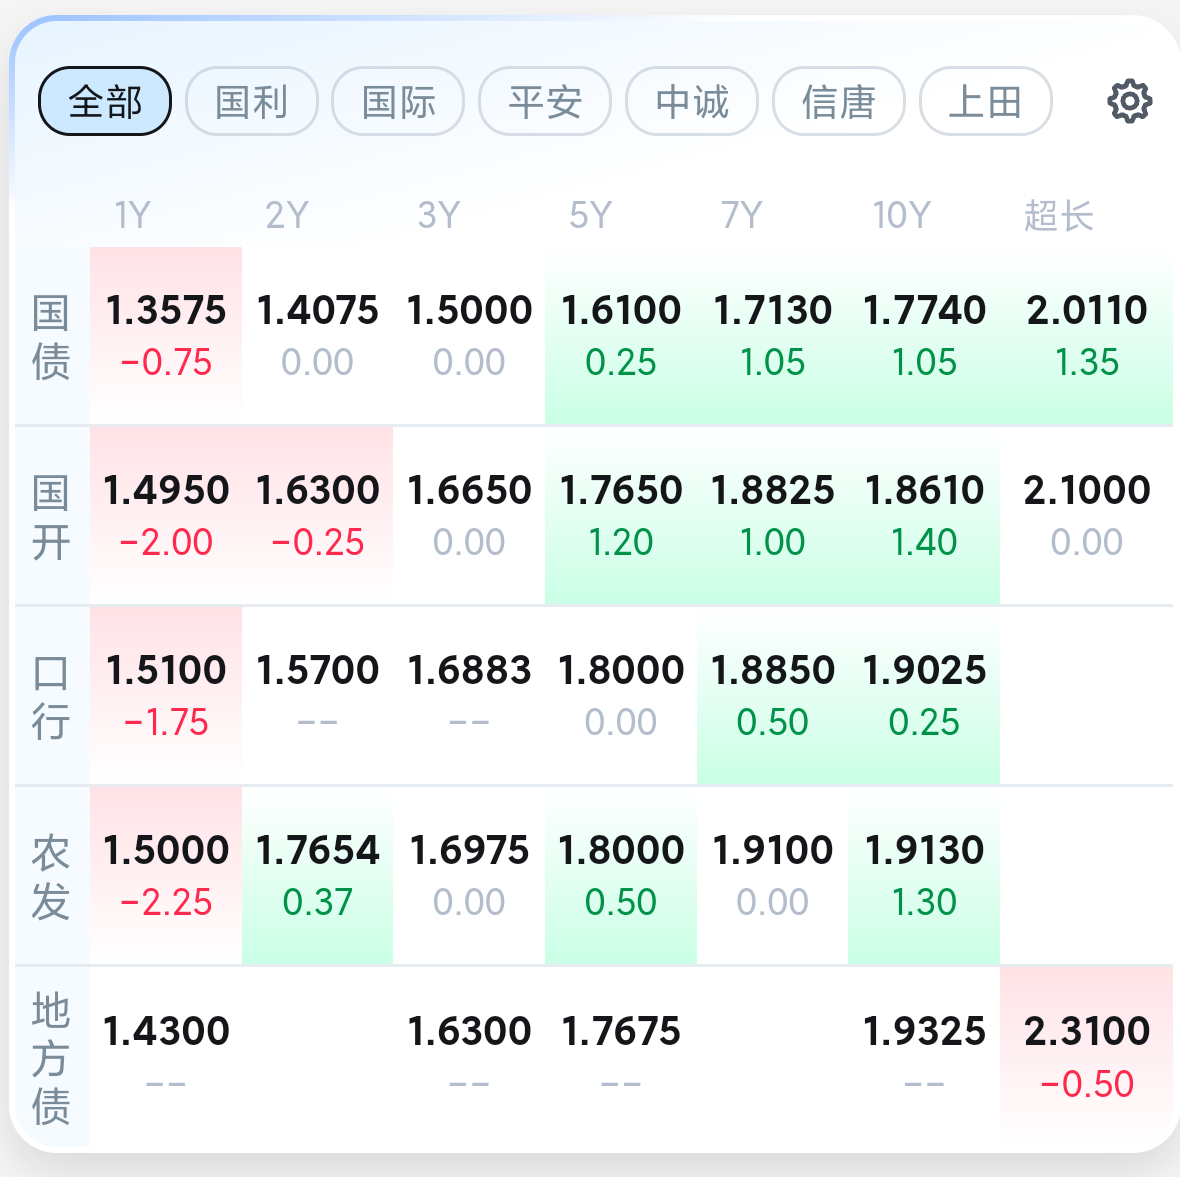Choose the 上田 tab
The height and width of the screenshot is (1177, 1180).
click(x=985, y=101)
